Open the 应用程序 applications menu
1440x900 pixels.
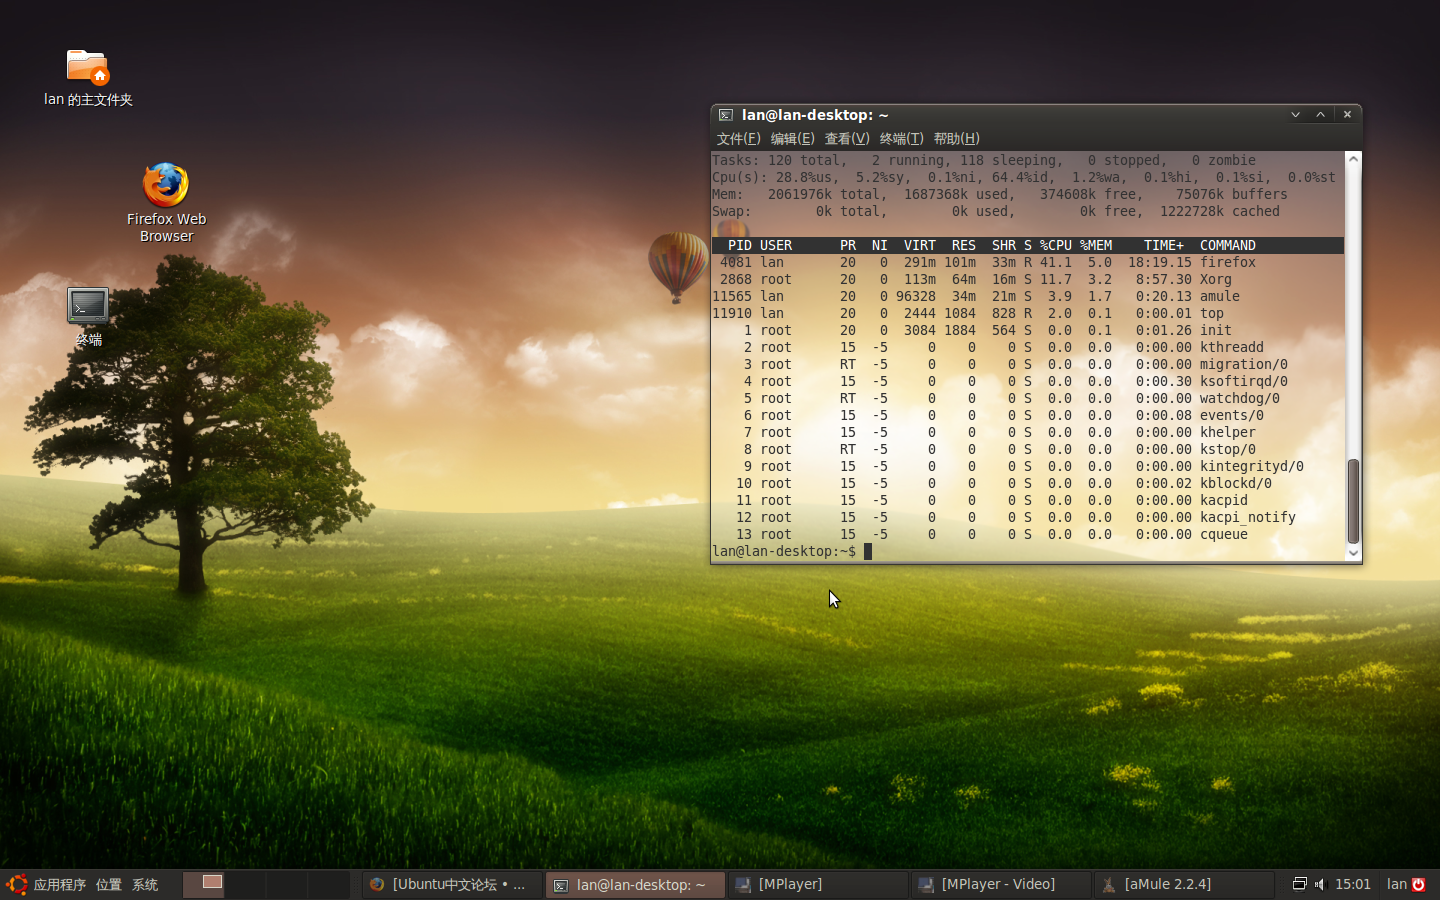tap(60, 884)
